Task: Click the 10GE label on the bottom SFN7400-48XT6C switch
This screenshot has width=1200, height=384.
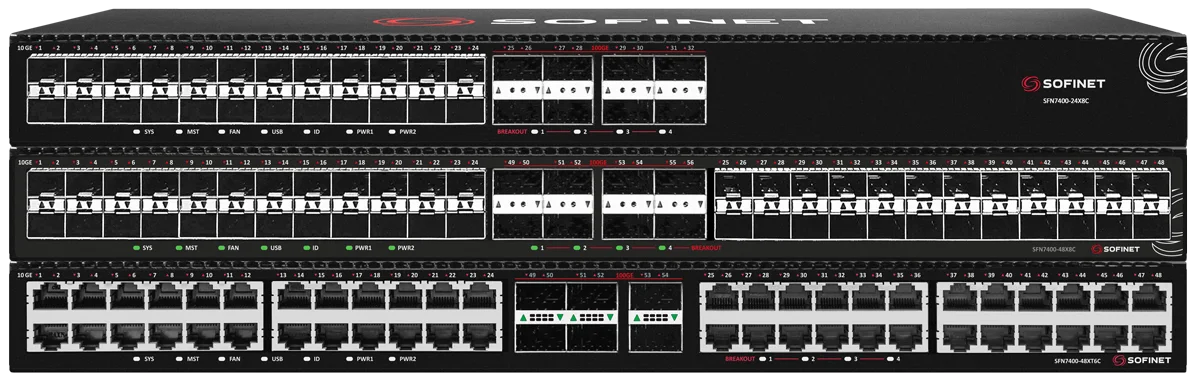Action: pyautogui.click(x=25, y=274)
